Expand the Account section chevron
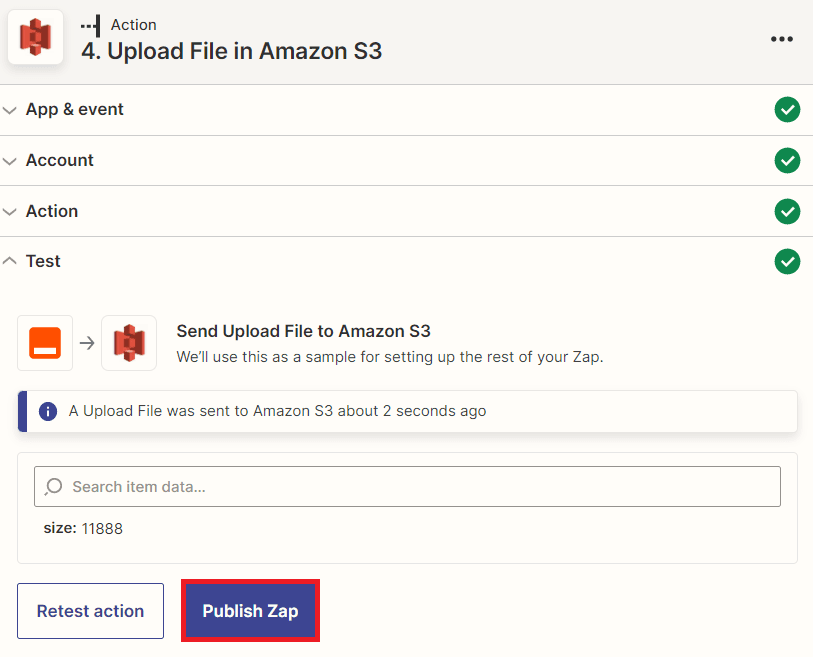 coord(10,161)
